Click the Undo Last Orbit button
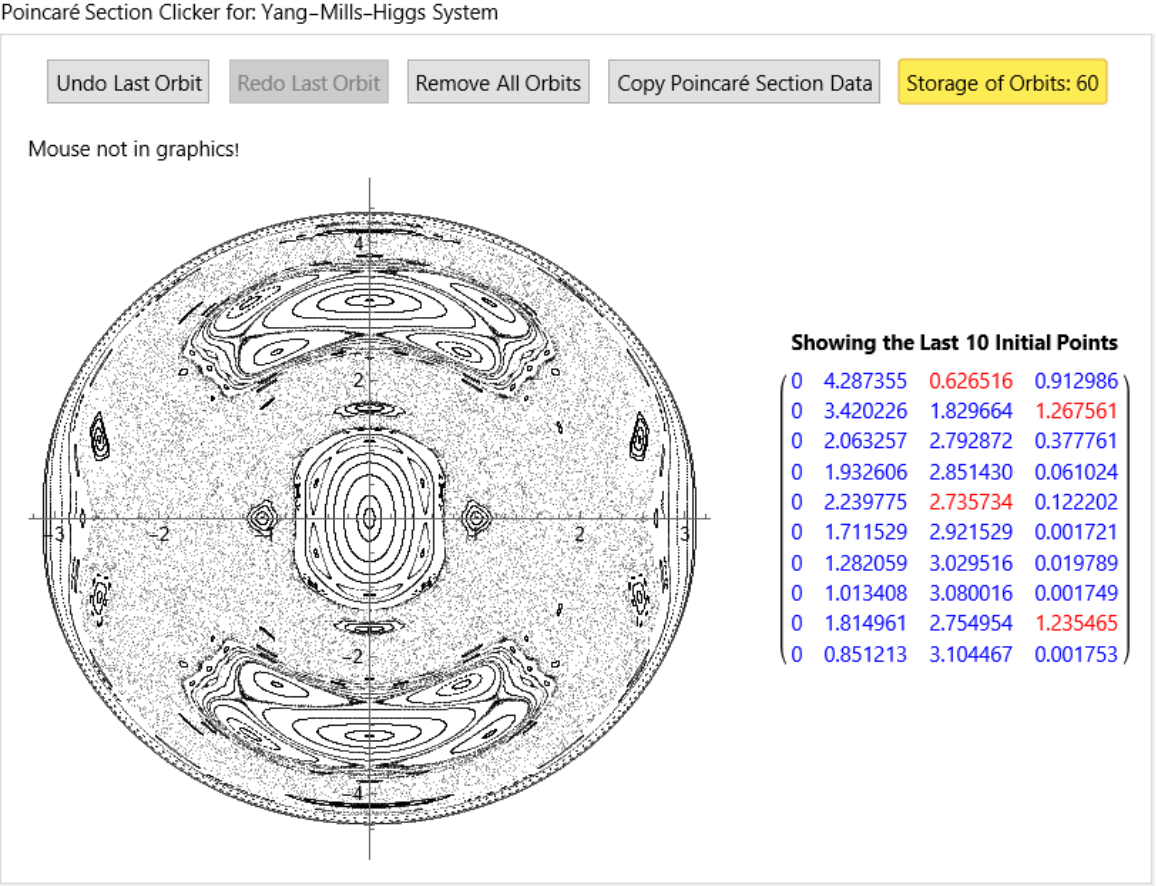 coord(129,83)
